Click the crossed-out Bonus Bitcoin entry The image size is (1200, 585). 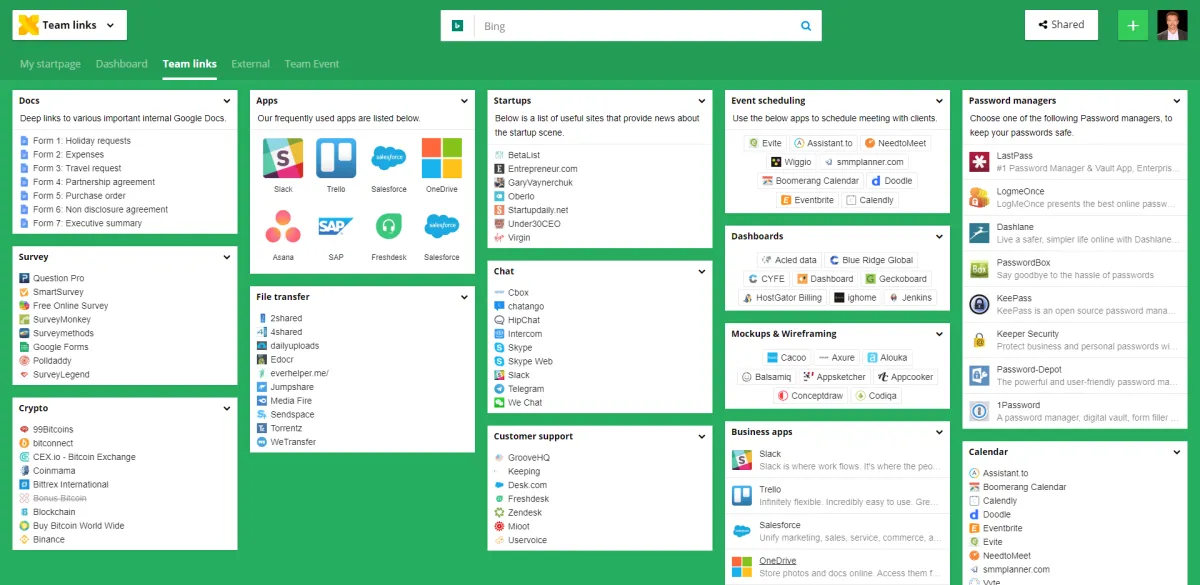pyautogui.click(x=60, y=498)
